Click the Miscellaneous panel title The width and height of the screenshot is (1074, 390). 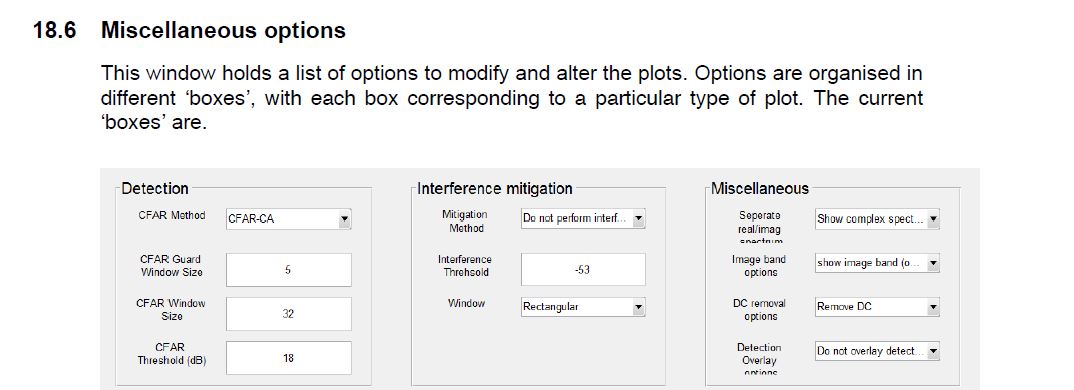[x=760, y=188]
